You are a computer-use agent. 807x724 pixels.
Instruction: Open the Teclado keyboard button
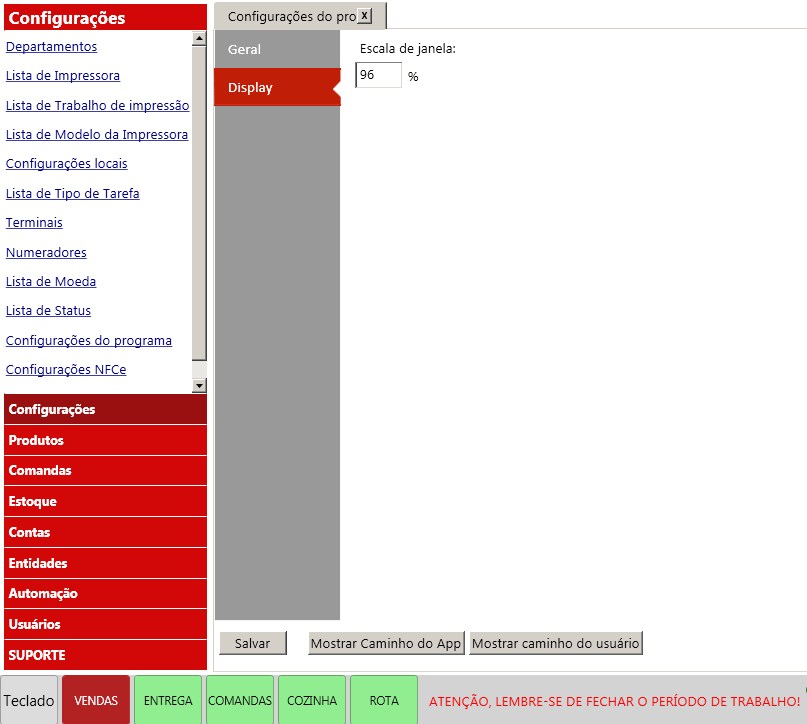point(29,700)
